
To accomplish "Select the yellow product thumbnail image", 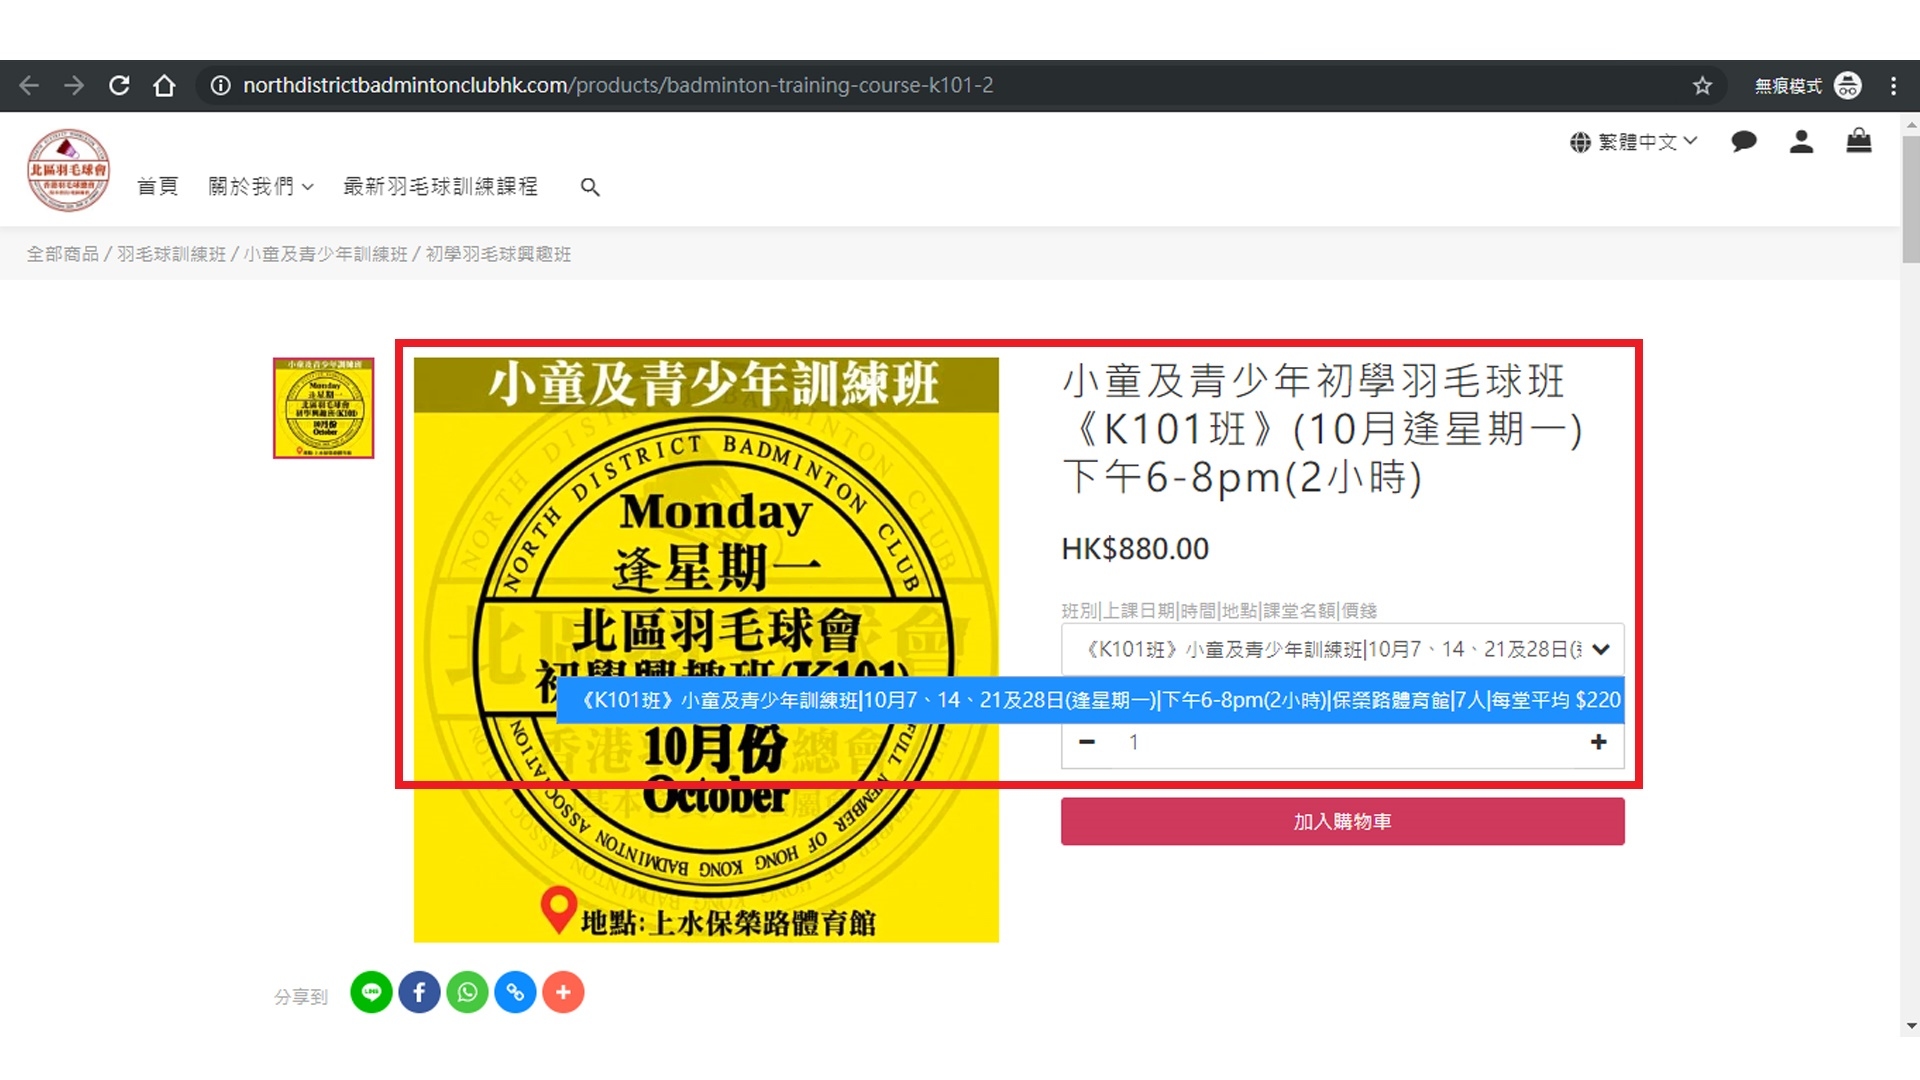I will (324, 408).
